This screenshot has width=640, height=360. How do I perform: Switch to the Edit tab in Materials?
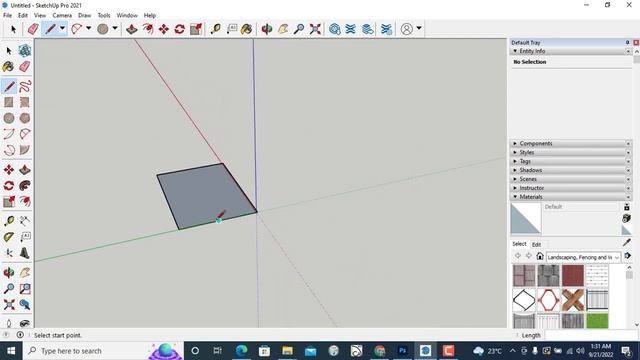(536, 244)
